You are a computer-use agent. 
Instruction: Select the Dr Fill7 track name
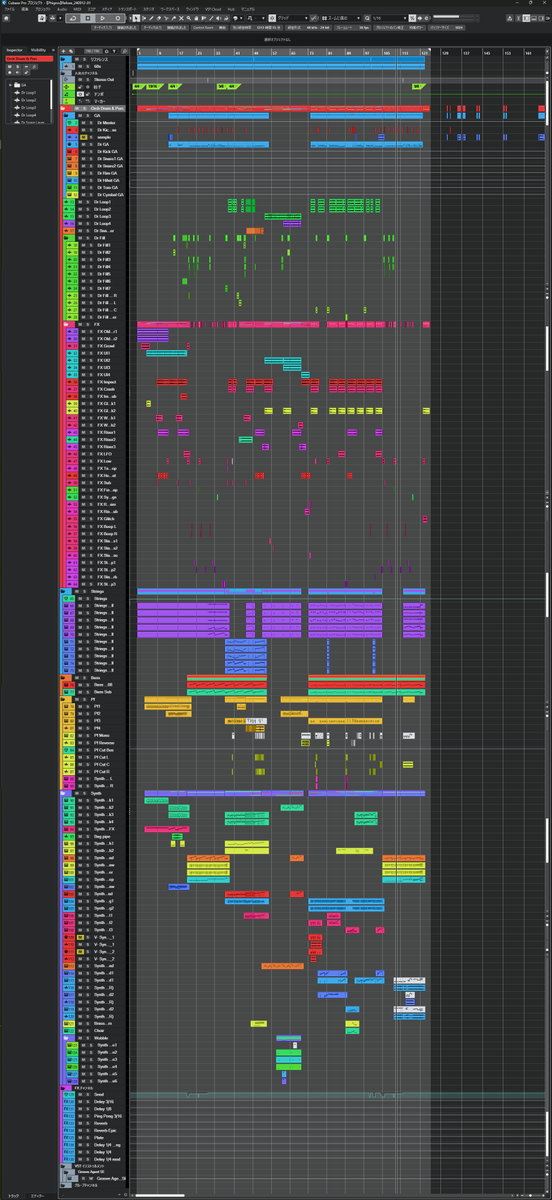105,288
